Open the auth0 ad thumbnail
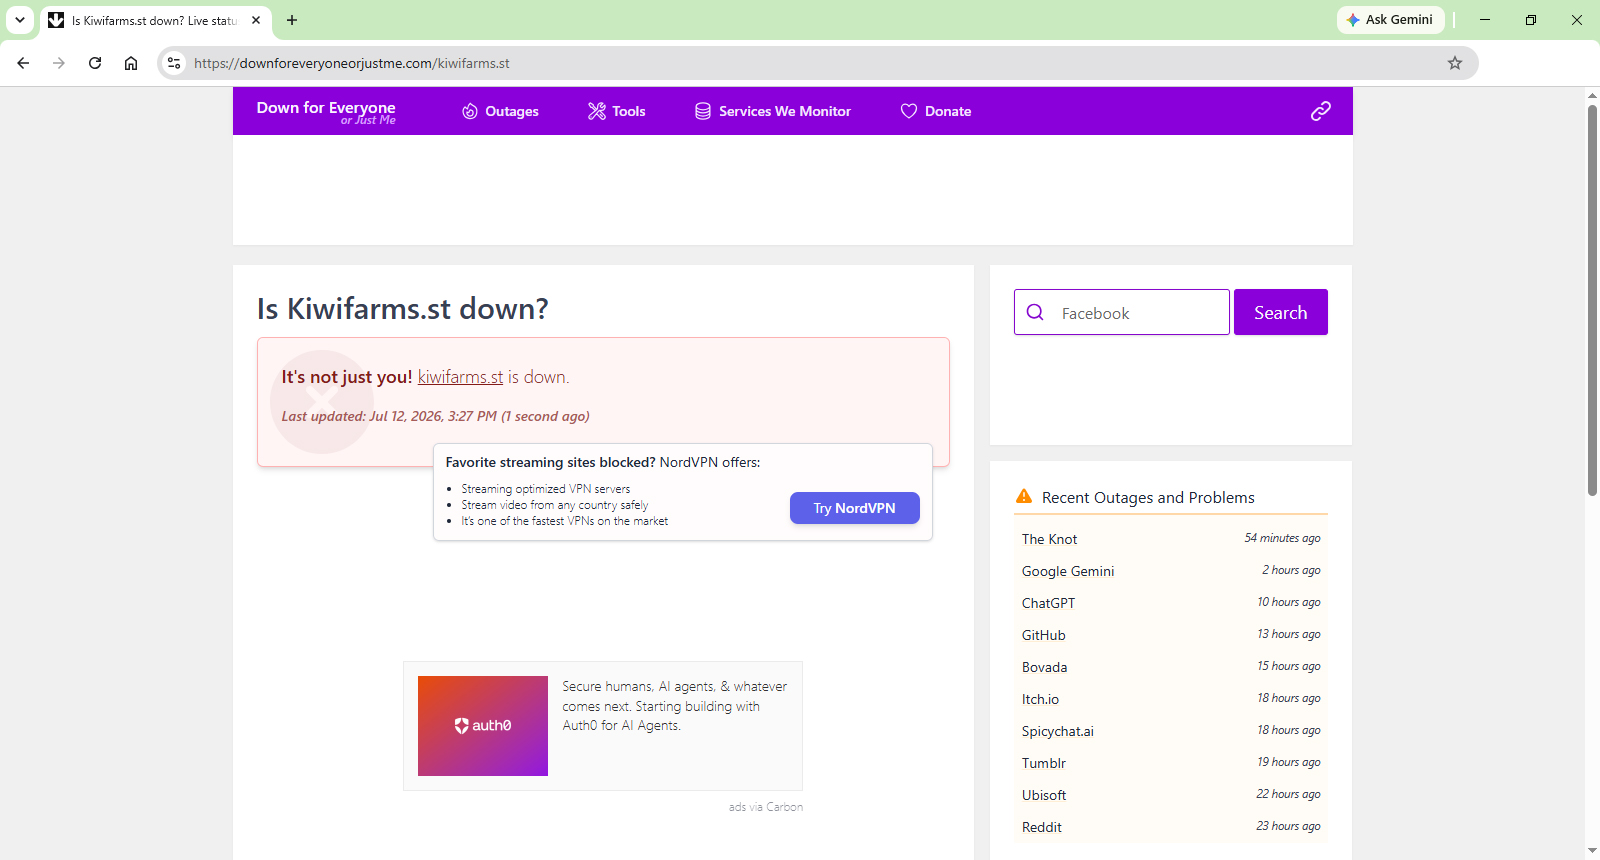The image size is (1600, 860). (483, 726)
